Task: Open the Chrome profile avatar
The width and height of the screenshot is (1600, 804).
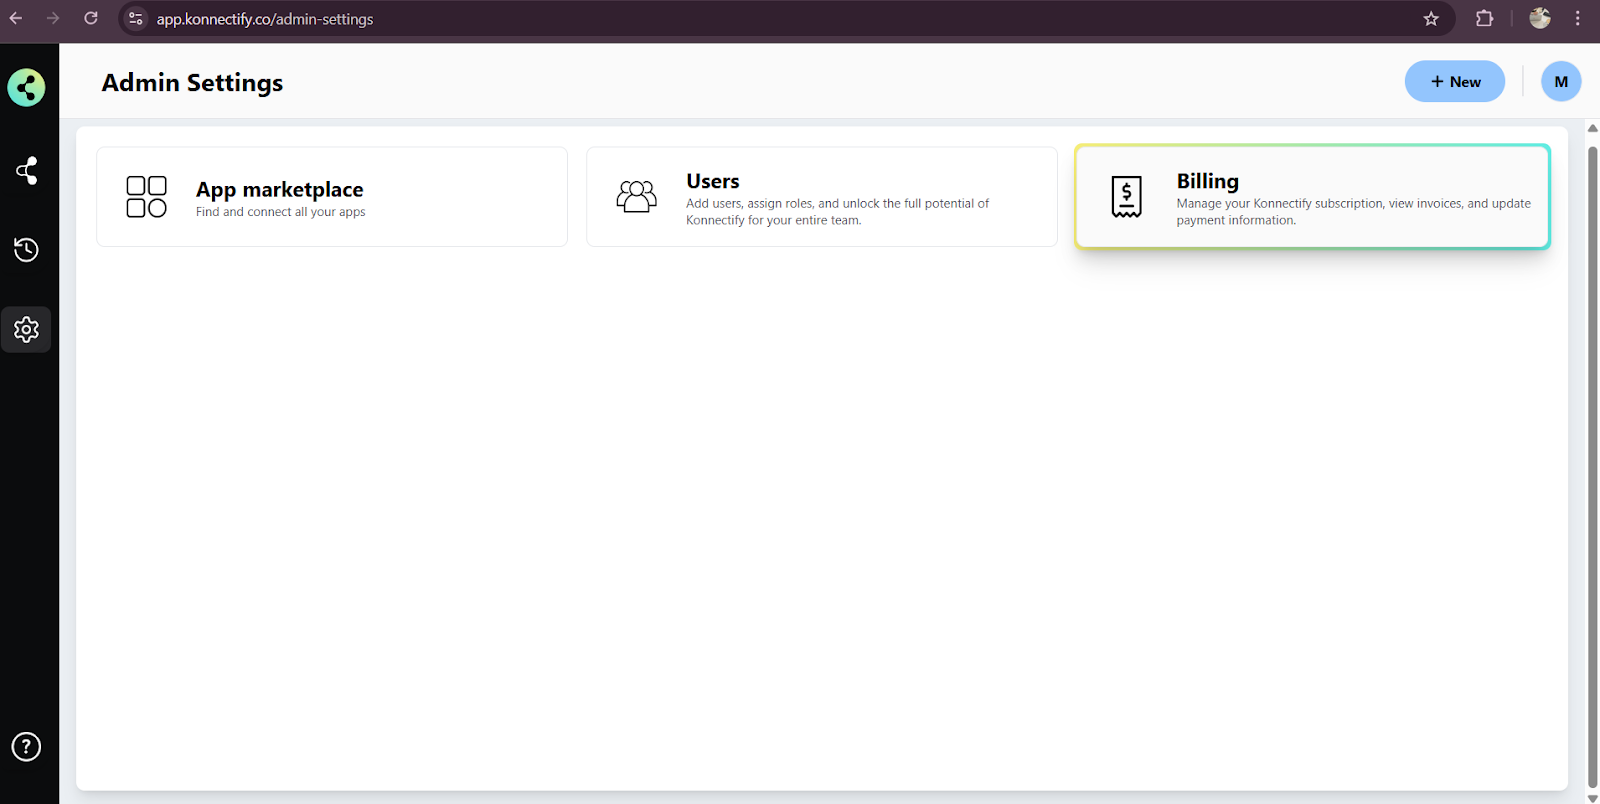Action: pyautogui.click(x=1540, y=18)
